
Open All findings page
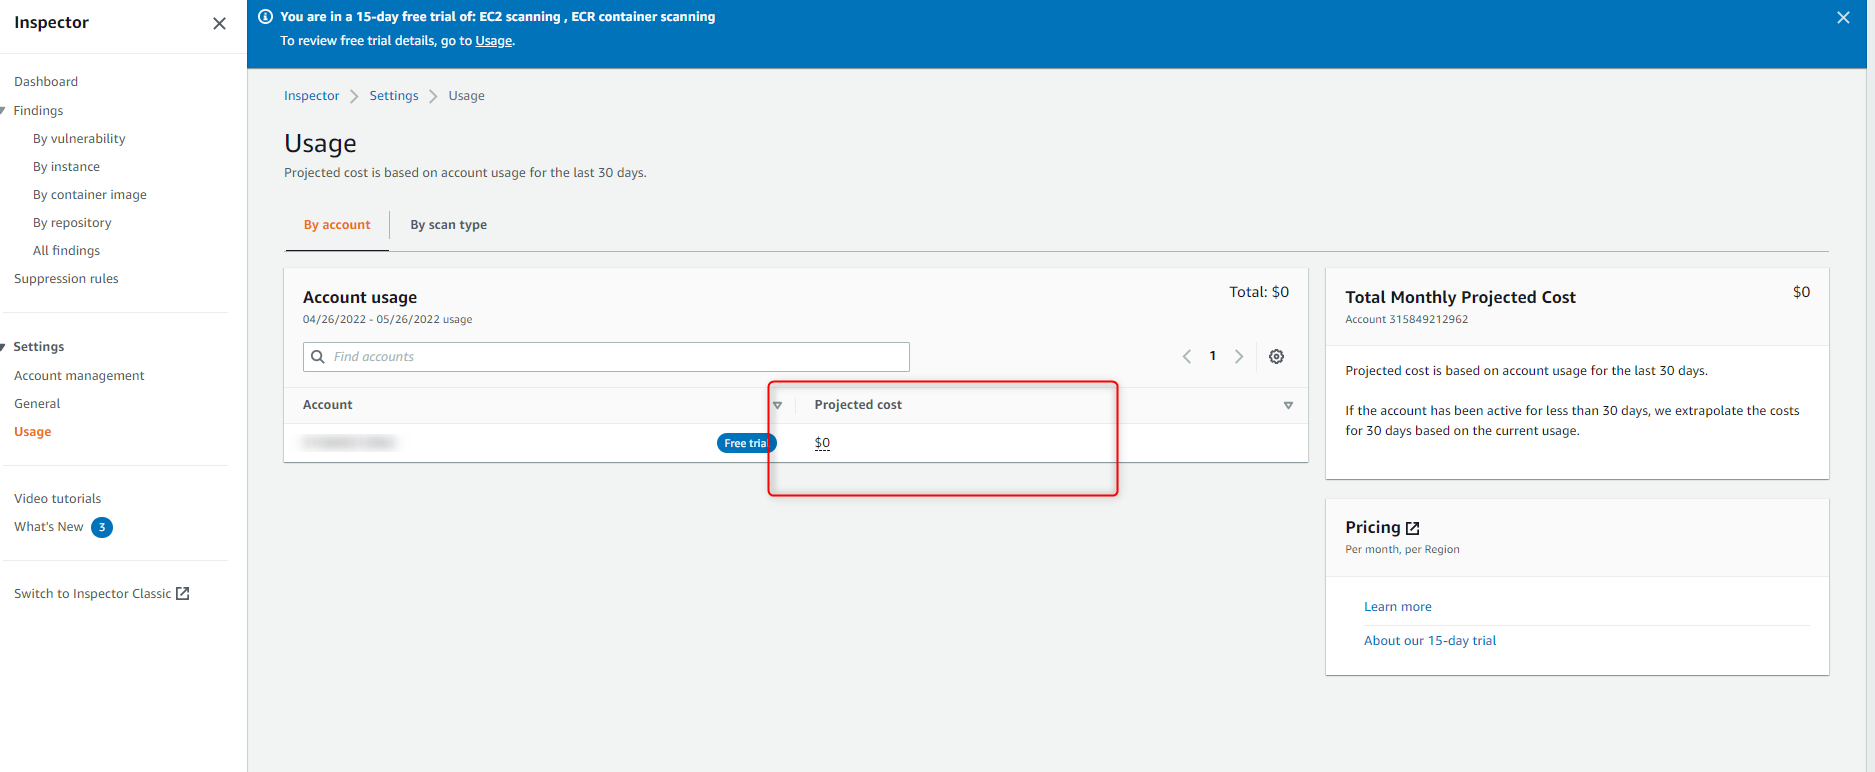[66, 251]
